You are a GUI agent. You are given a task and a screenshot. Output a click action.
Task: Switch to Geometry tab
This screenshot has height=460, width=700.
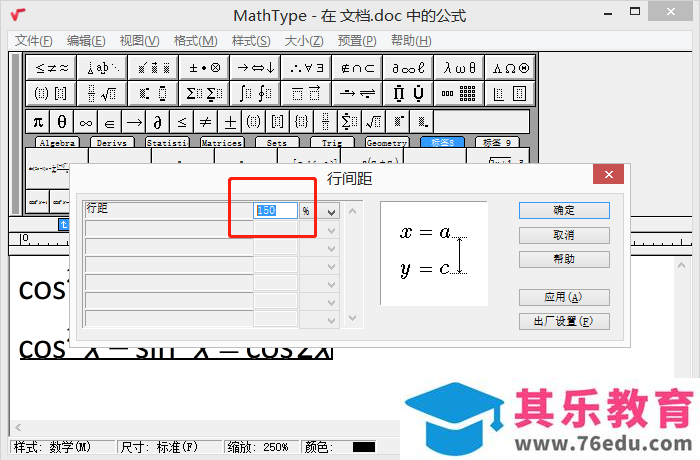click(x=387, y=142)
